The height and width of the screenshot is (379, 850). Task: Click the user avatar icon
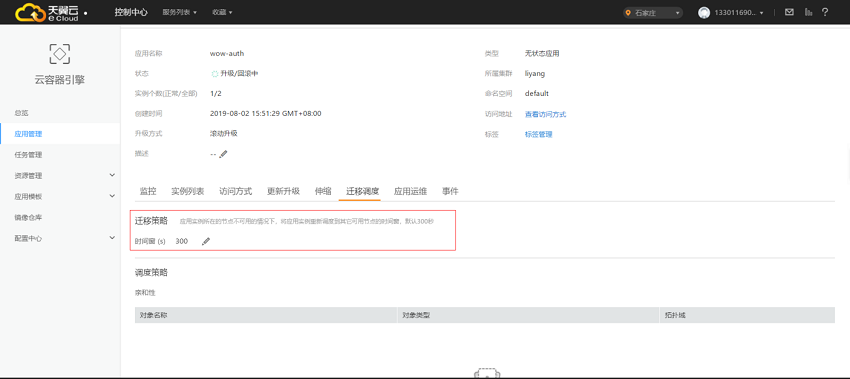[x=704, y=12]
